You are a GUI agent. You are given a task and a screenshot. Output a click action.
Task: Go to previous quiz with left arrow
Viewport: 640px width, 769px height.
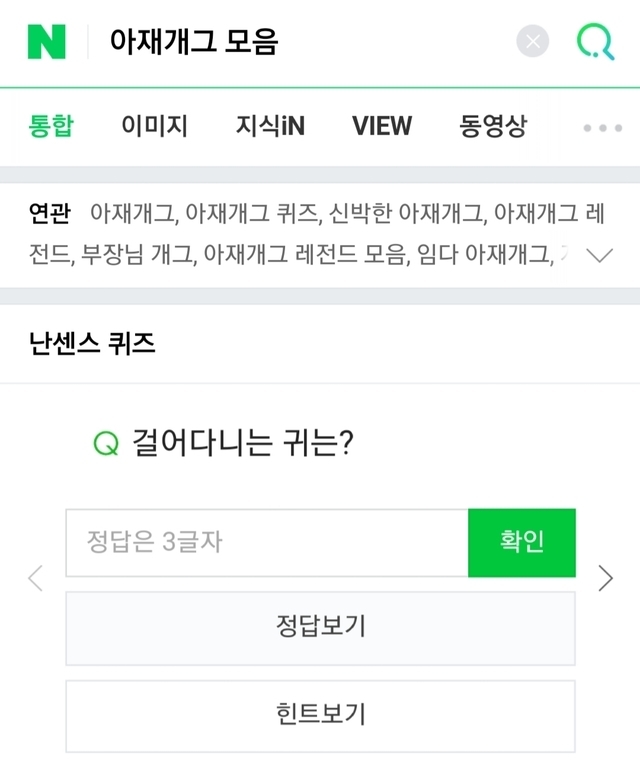(x=36, y=577)
